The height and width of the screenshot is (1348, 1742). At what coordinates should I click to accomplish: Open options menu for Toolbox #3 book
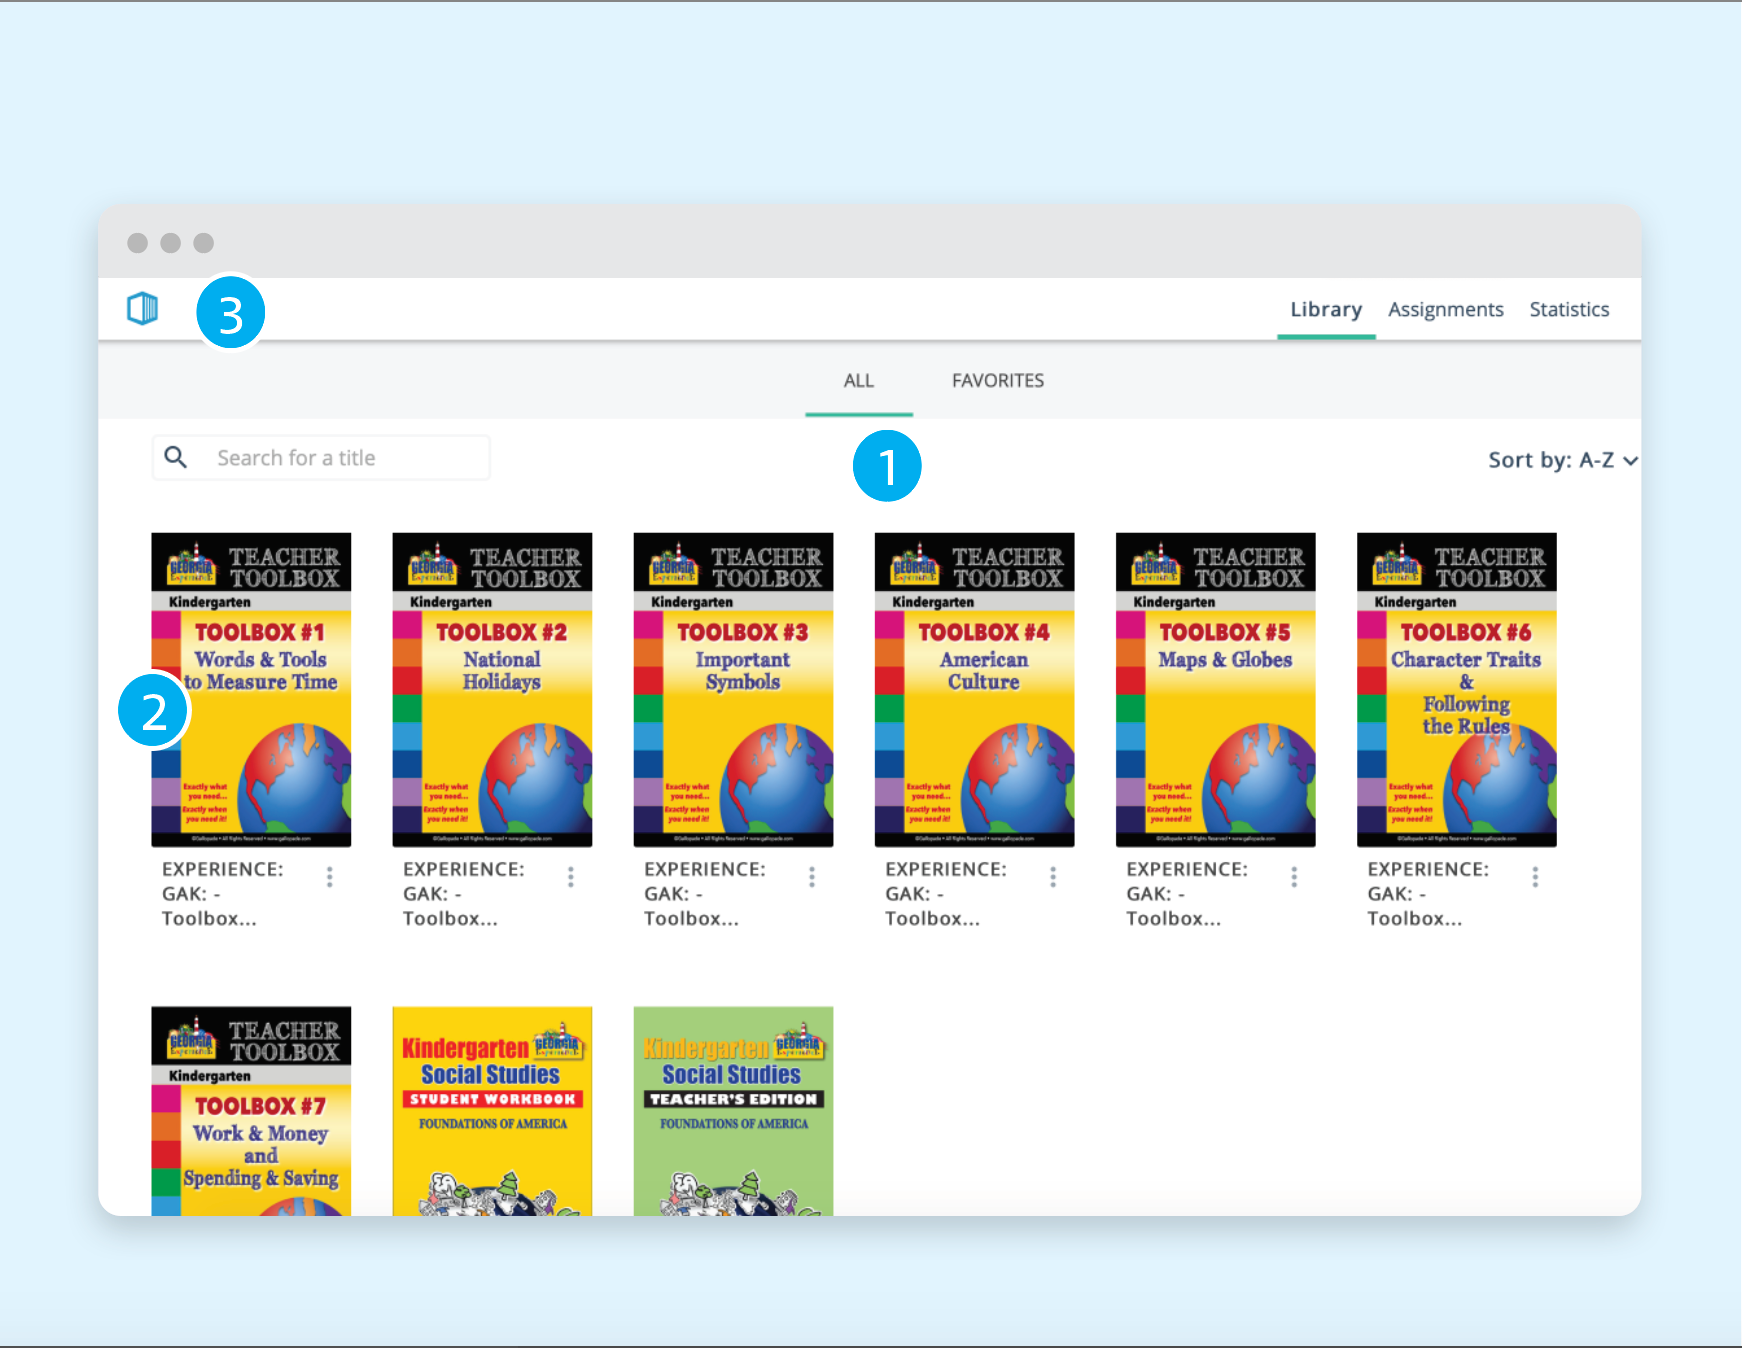point(812,877)
